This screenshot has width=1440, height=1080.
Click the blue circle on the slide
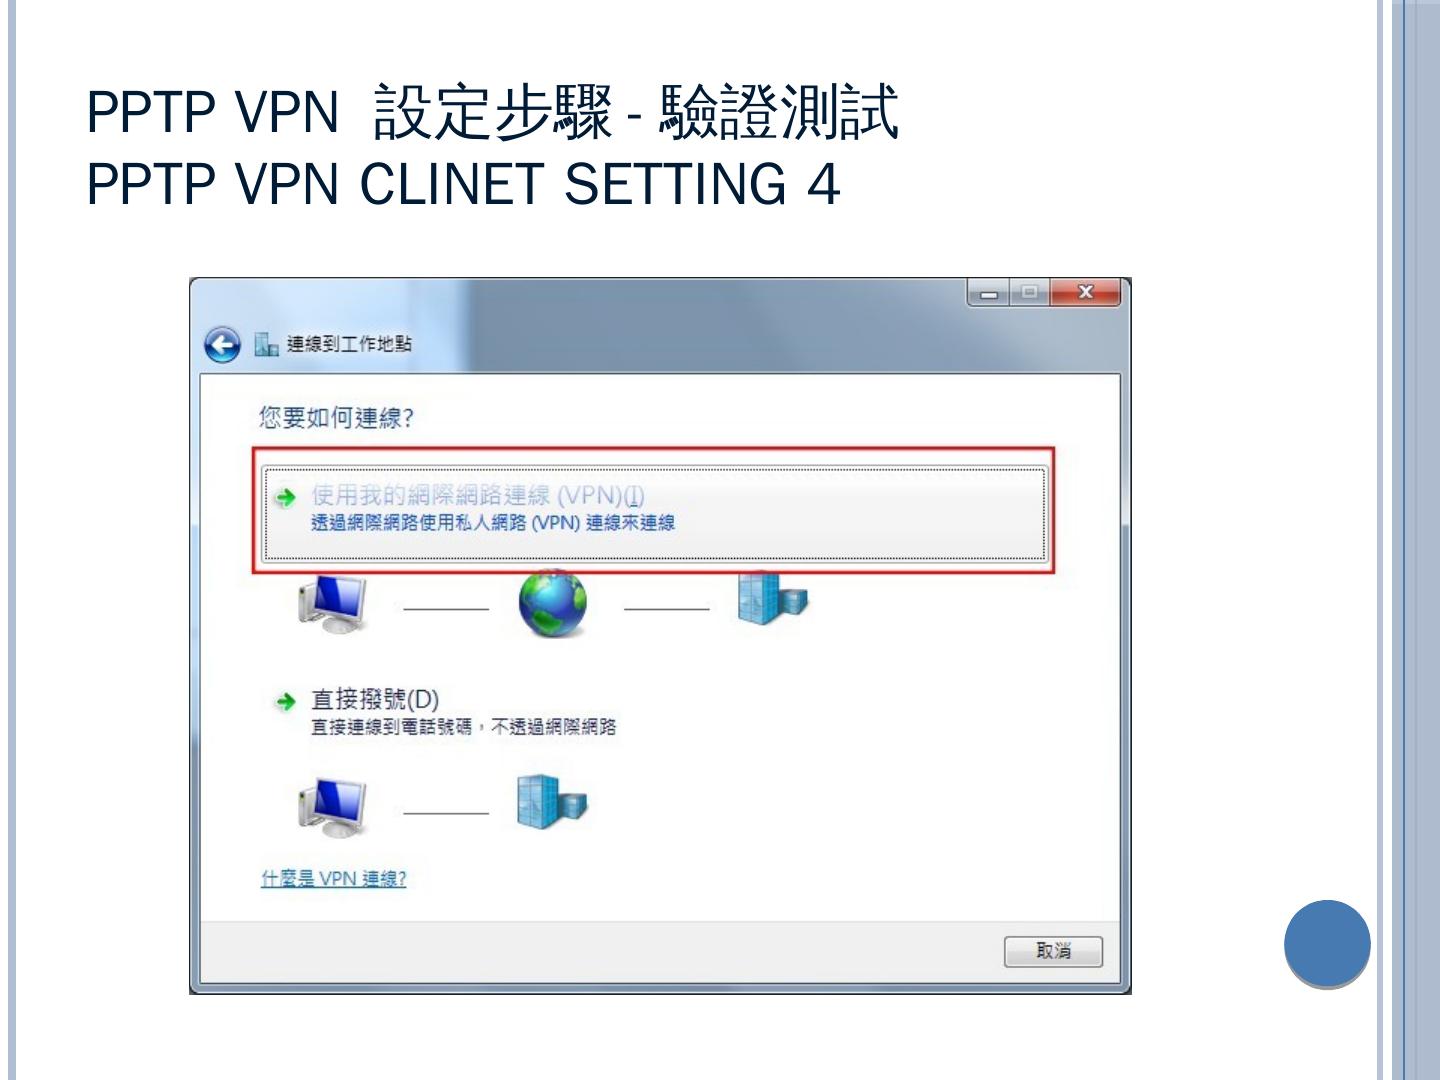pyautogui.click(x=1327, y=944)
